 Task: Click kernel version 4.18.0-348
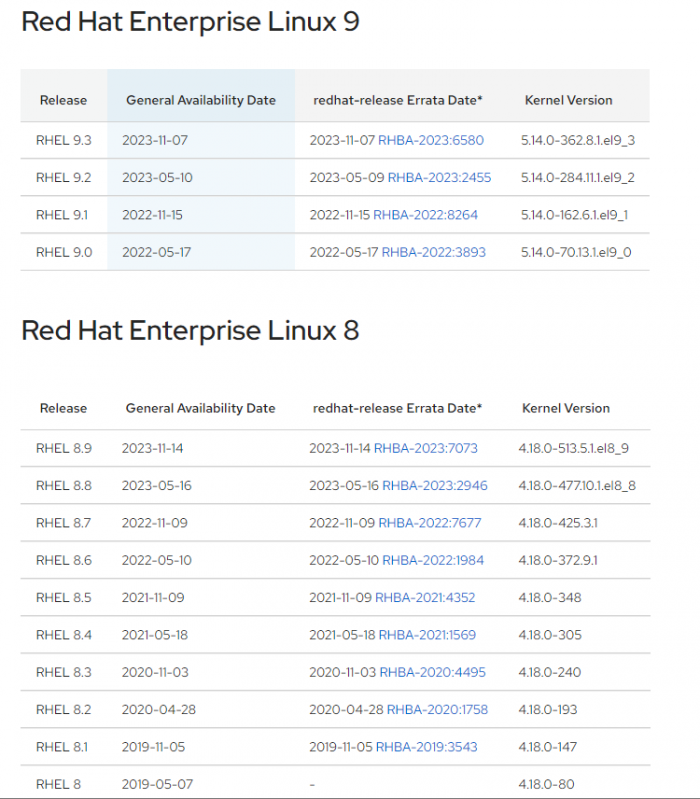[550, 597]
